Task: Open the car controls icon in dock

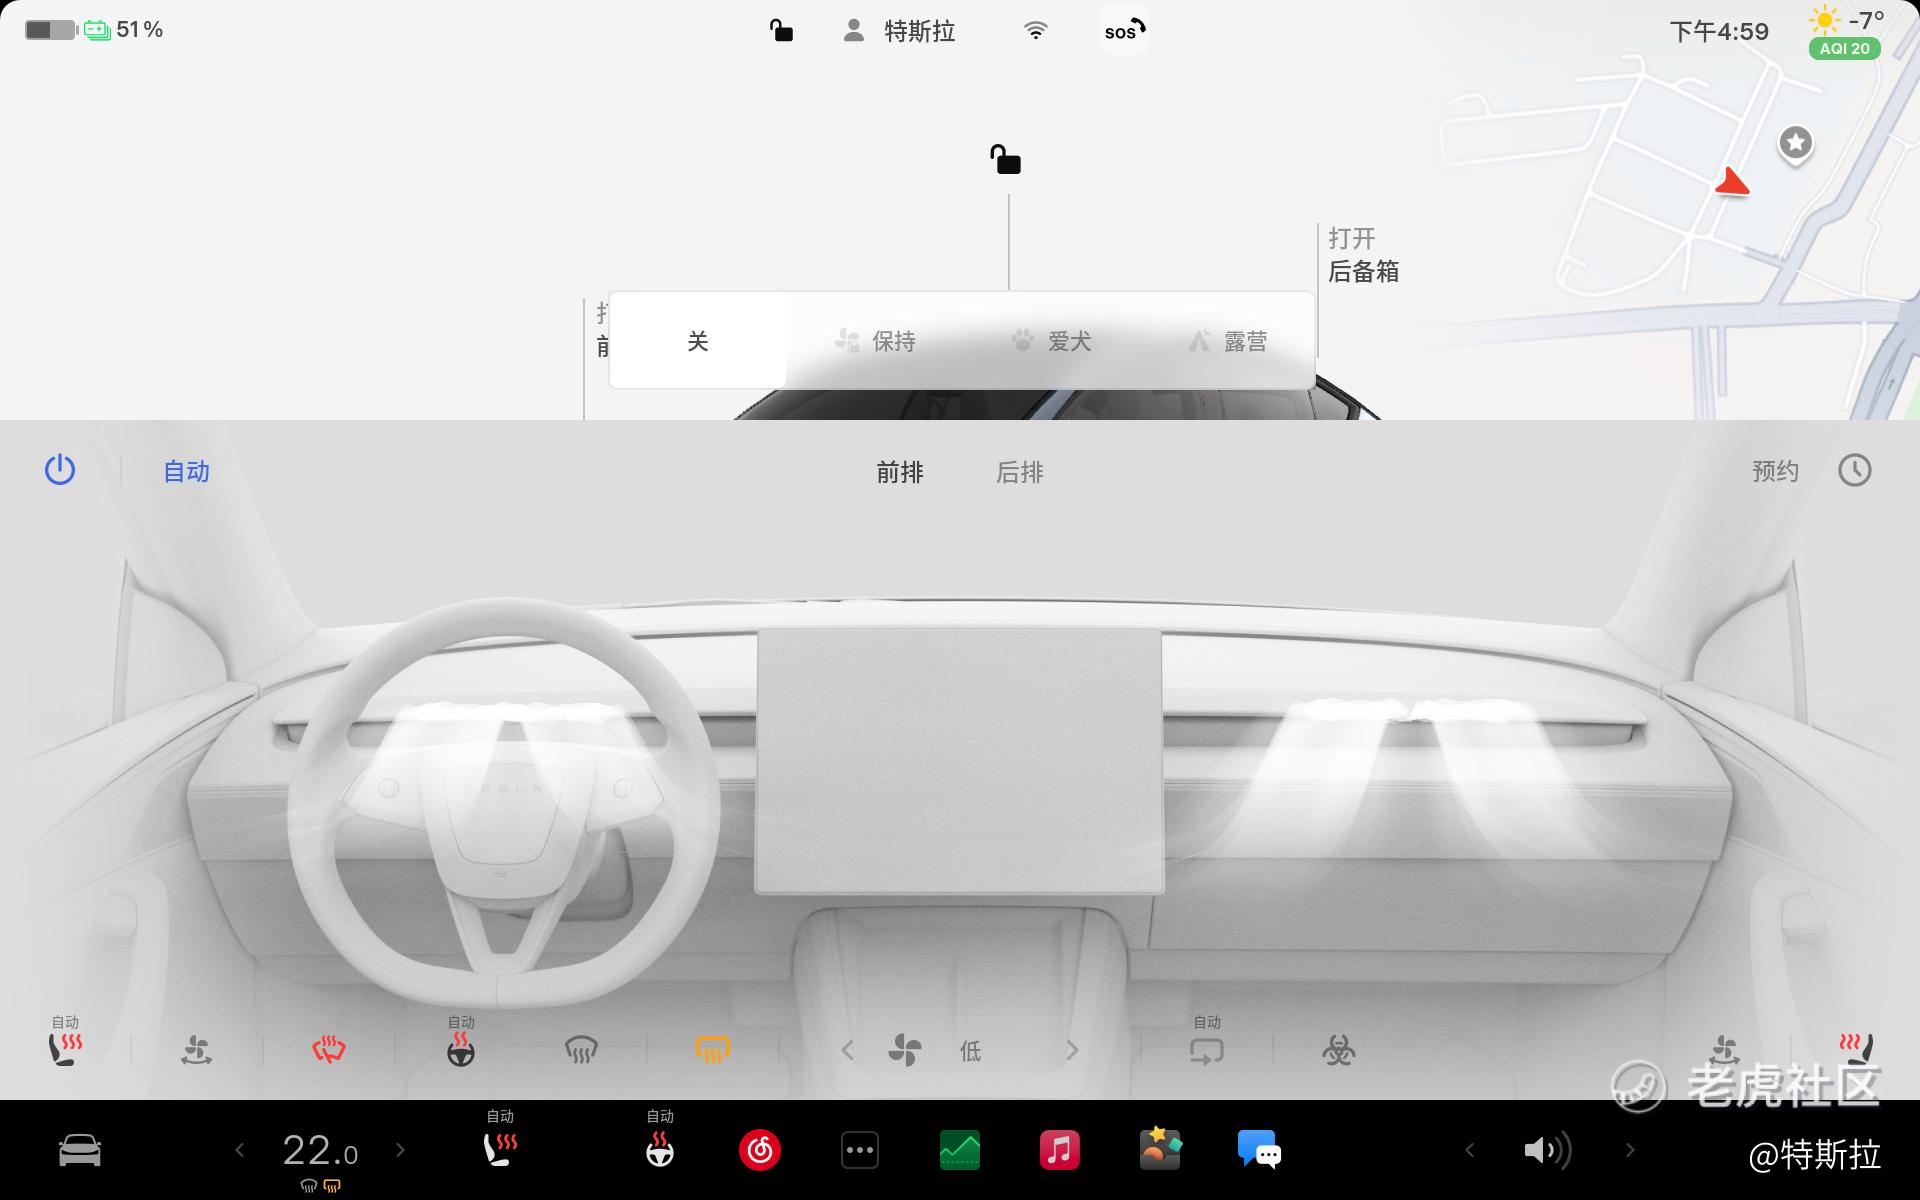Action: tap(80, 1150)
